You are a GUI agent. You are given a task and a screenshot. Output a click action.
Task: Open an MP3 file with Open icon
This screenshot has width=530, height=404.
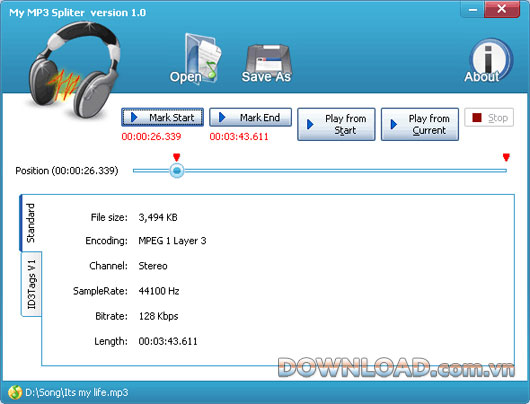click(197, 59)
